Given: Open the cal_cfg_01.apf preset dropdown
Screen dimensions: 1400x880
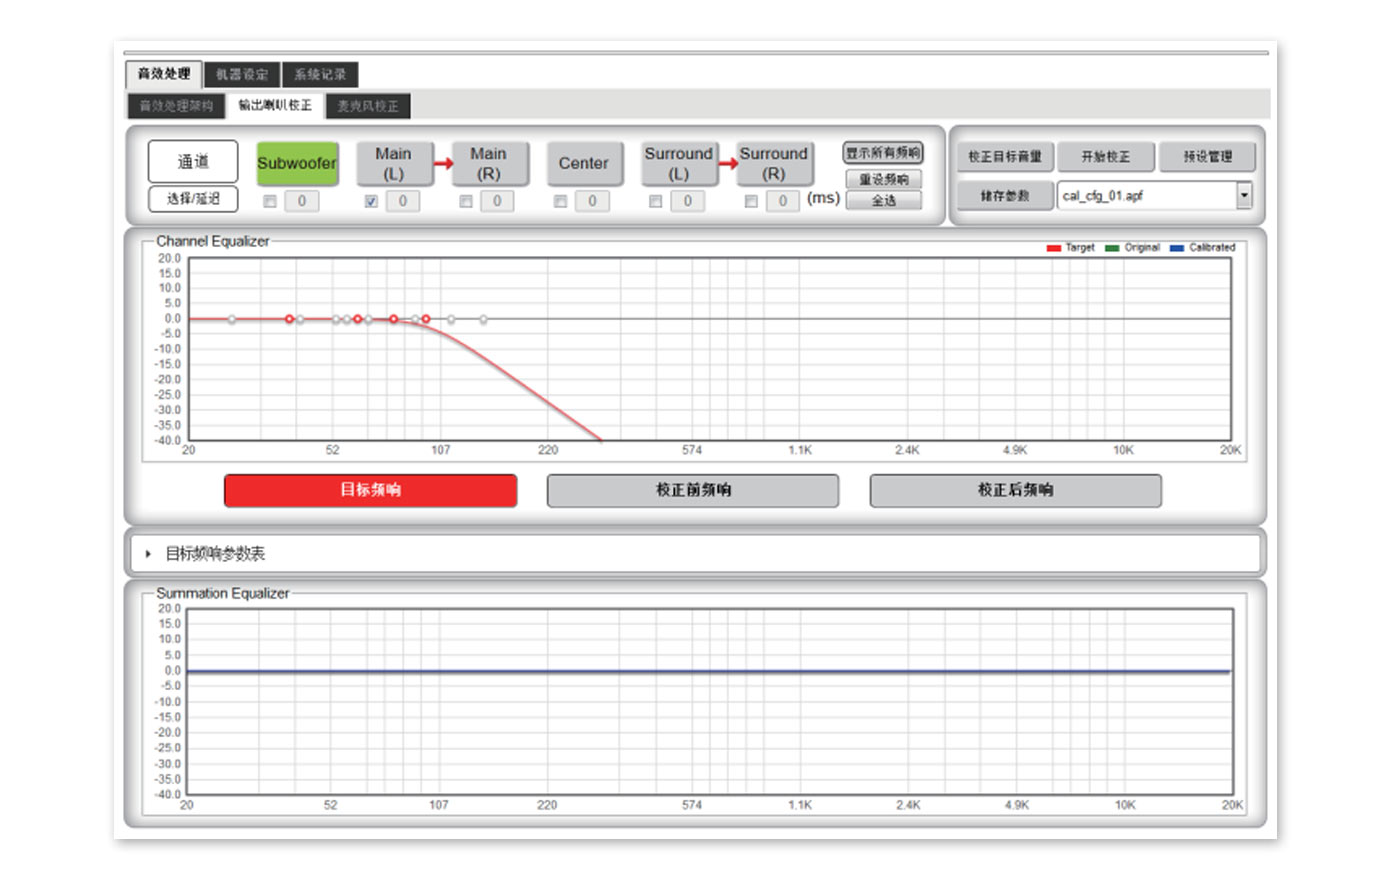Looking at the screenshot, I should click(1243, 196).
